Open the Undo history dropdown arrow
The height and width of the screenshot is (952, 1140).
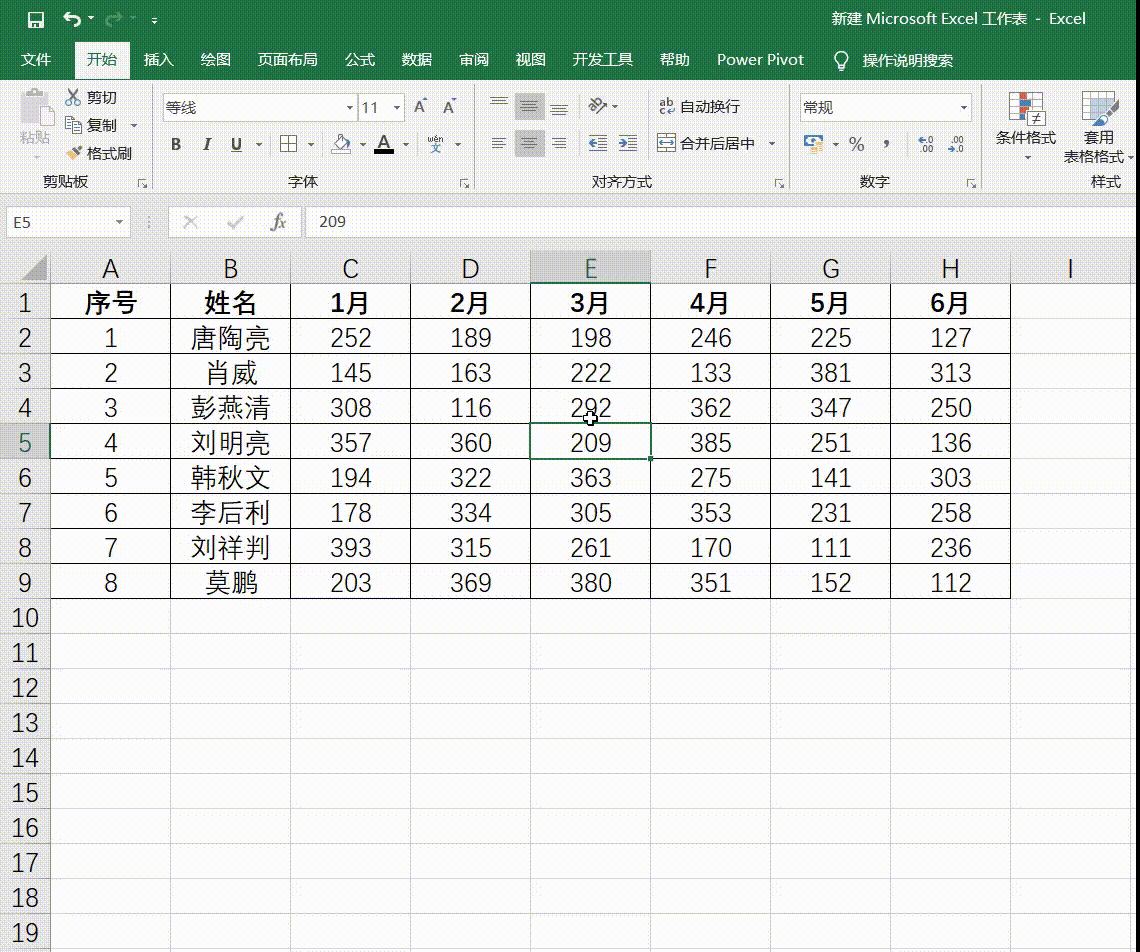click(91, 18)
